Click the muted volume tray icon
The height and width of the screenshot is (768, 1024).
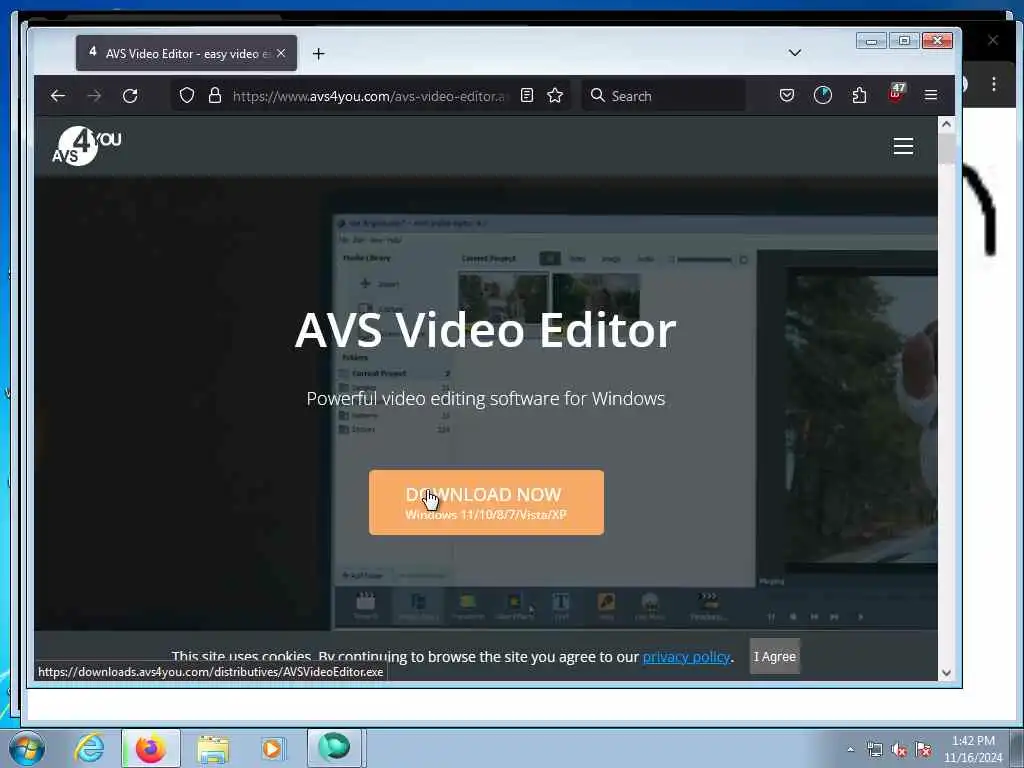[899, 750]
